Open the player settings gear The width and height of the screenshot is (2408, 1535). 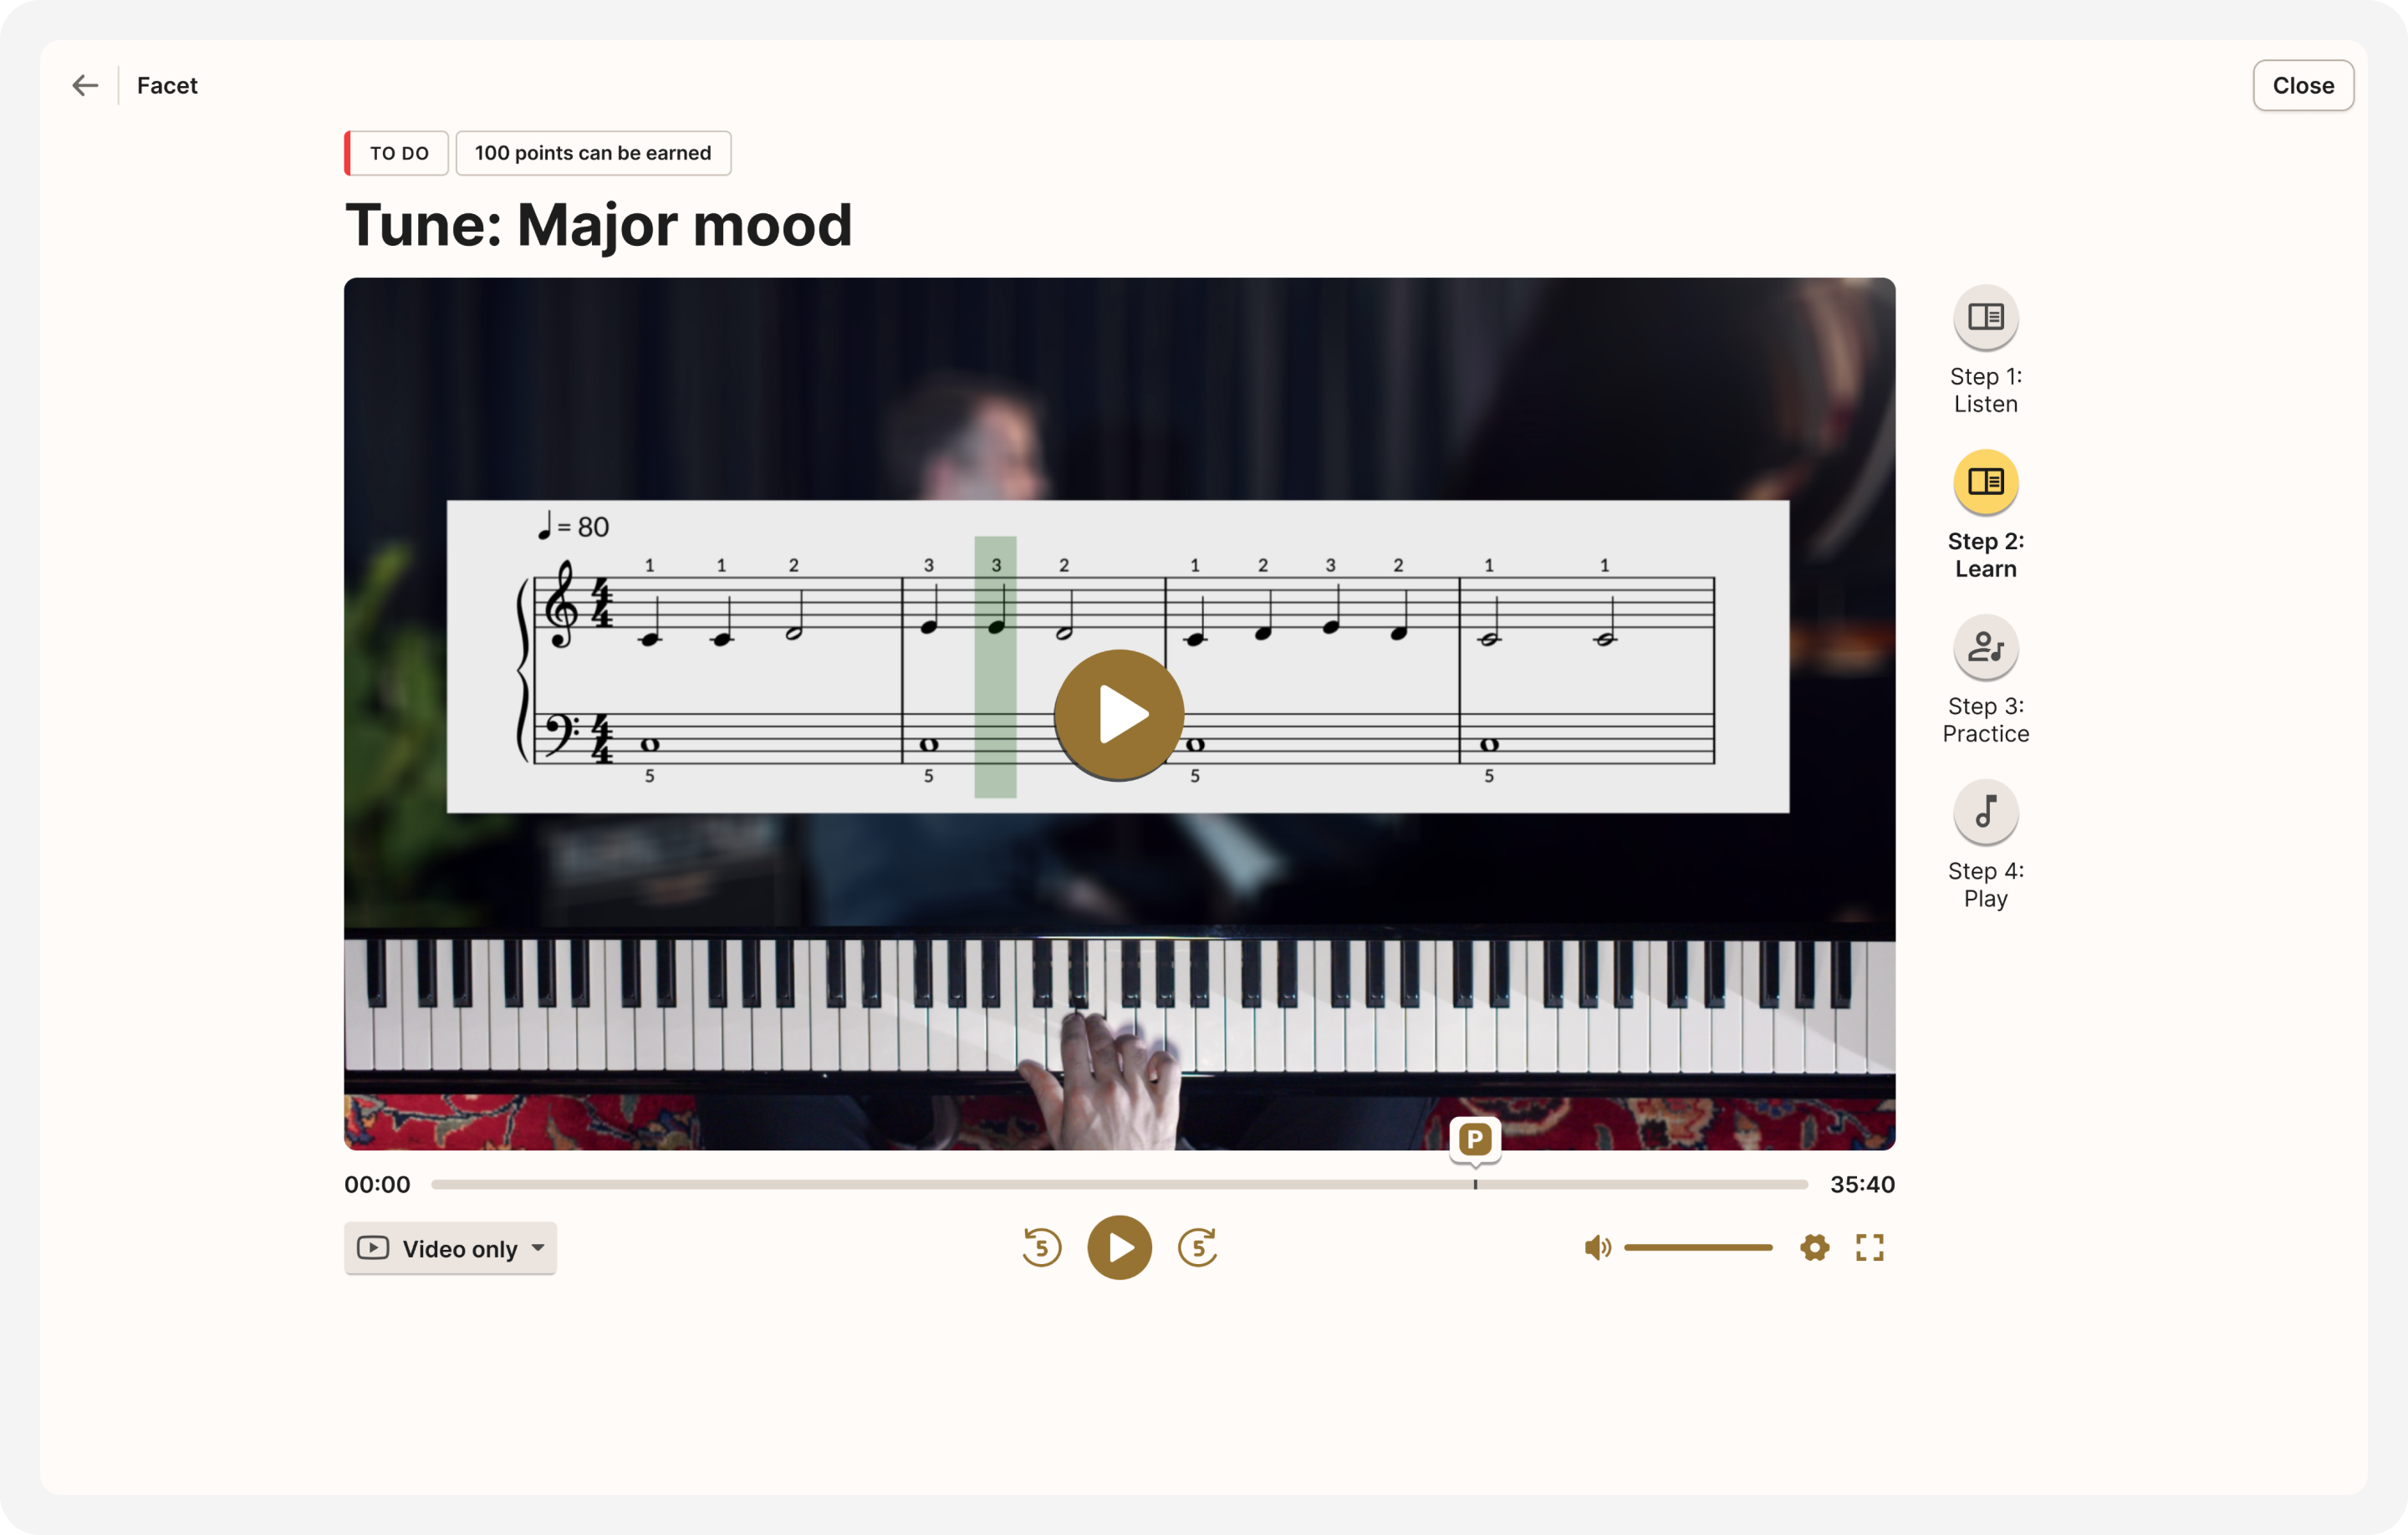1814,1247
